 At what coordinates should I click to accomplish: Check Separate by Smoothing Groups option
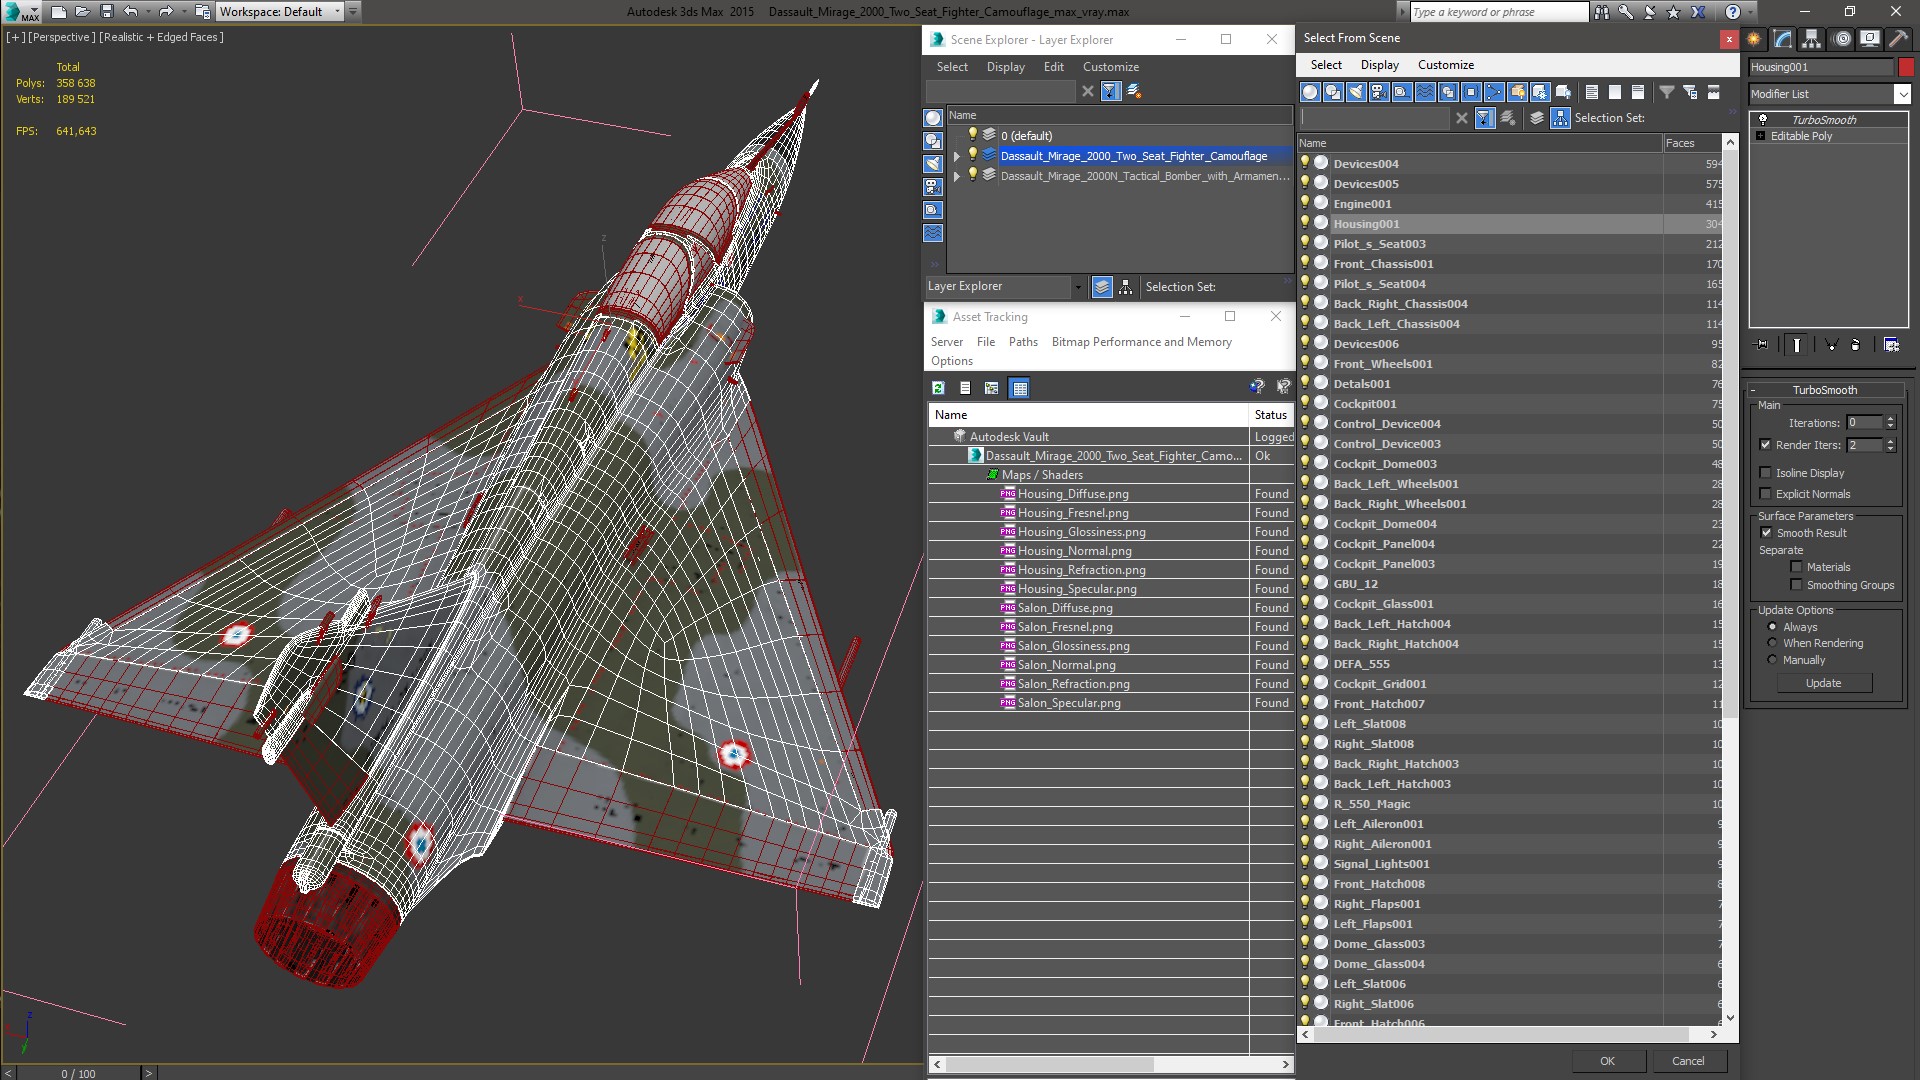point(1796,585)
